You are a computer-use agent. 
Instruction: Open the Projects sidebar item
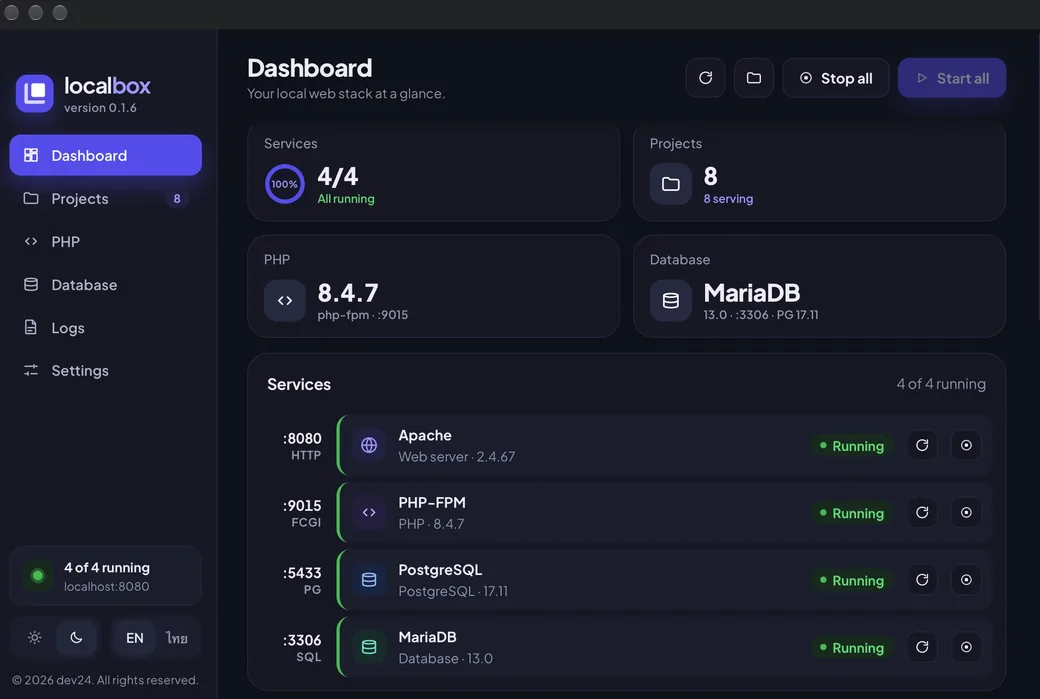pos(105,198)
